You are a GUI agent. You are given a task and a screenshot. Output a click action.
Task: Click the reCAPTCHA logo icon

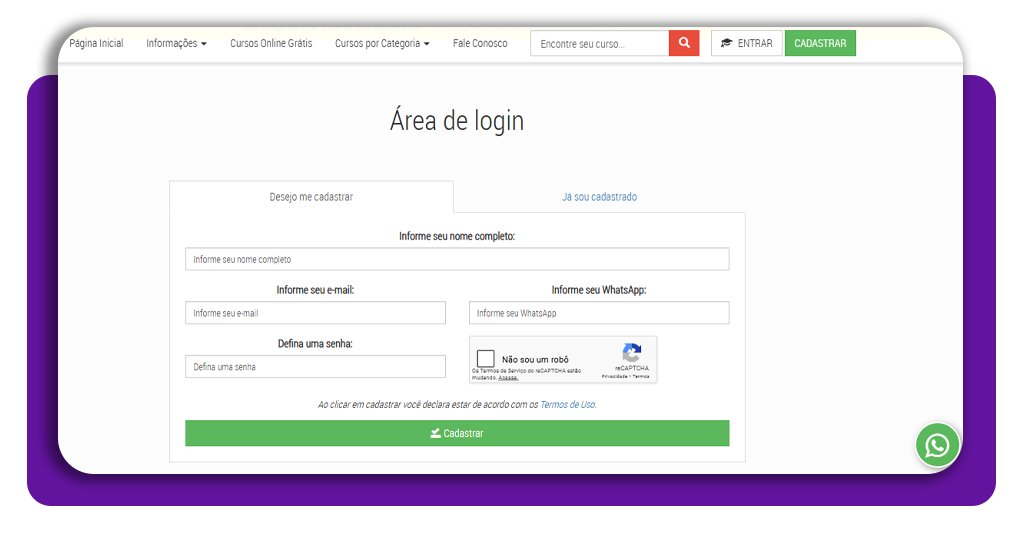(x=631, y=353)
